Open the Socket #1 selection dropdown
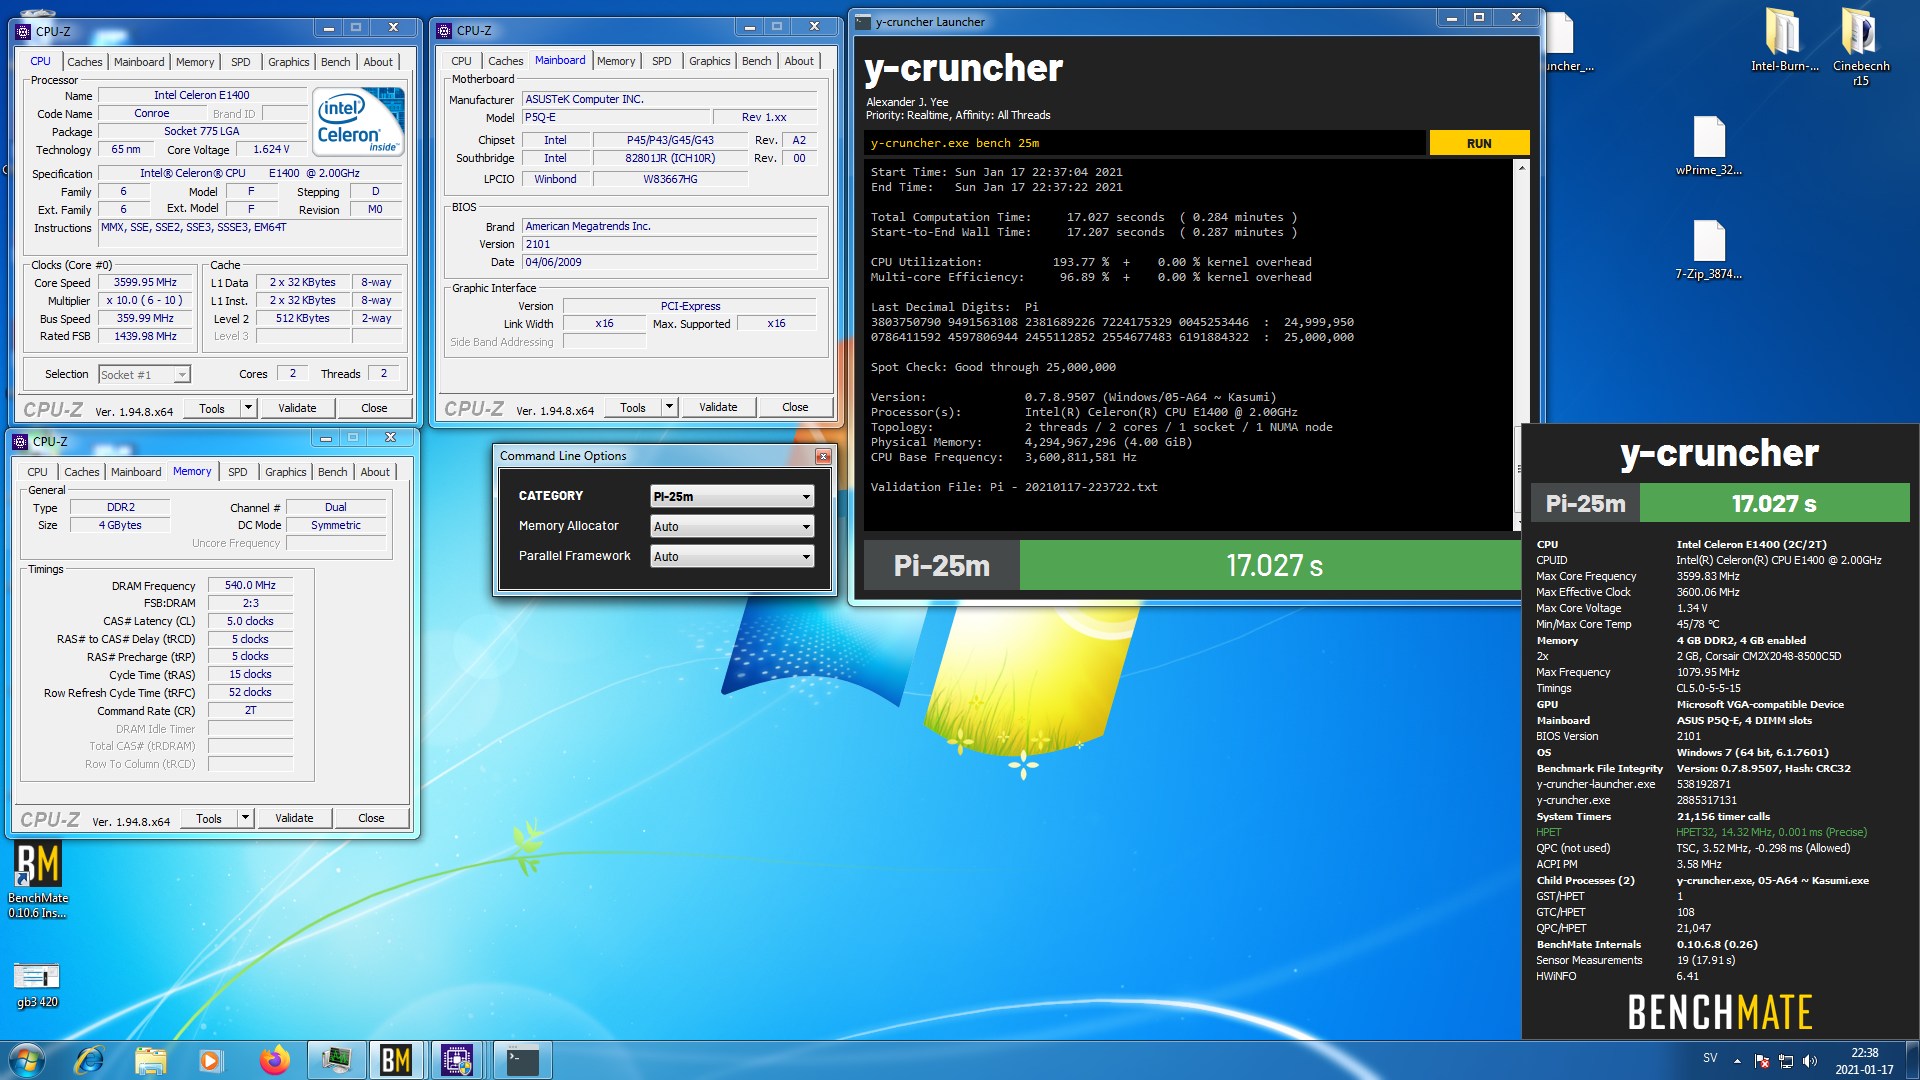The width and height of the screenshot is (1920, 1080). 144,374
